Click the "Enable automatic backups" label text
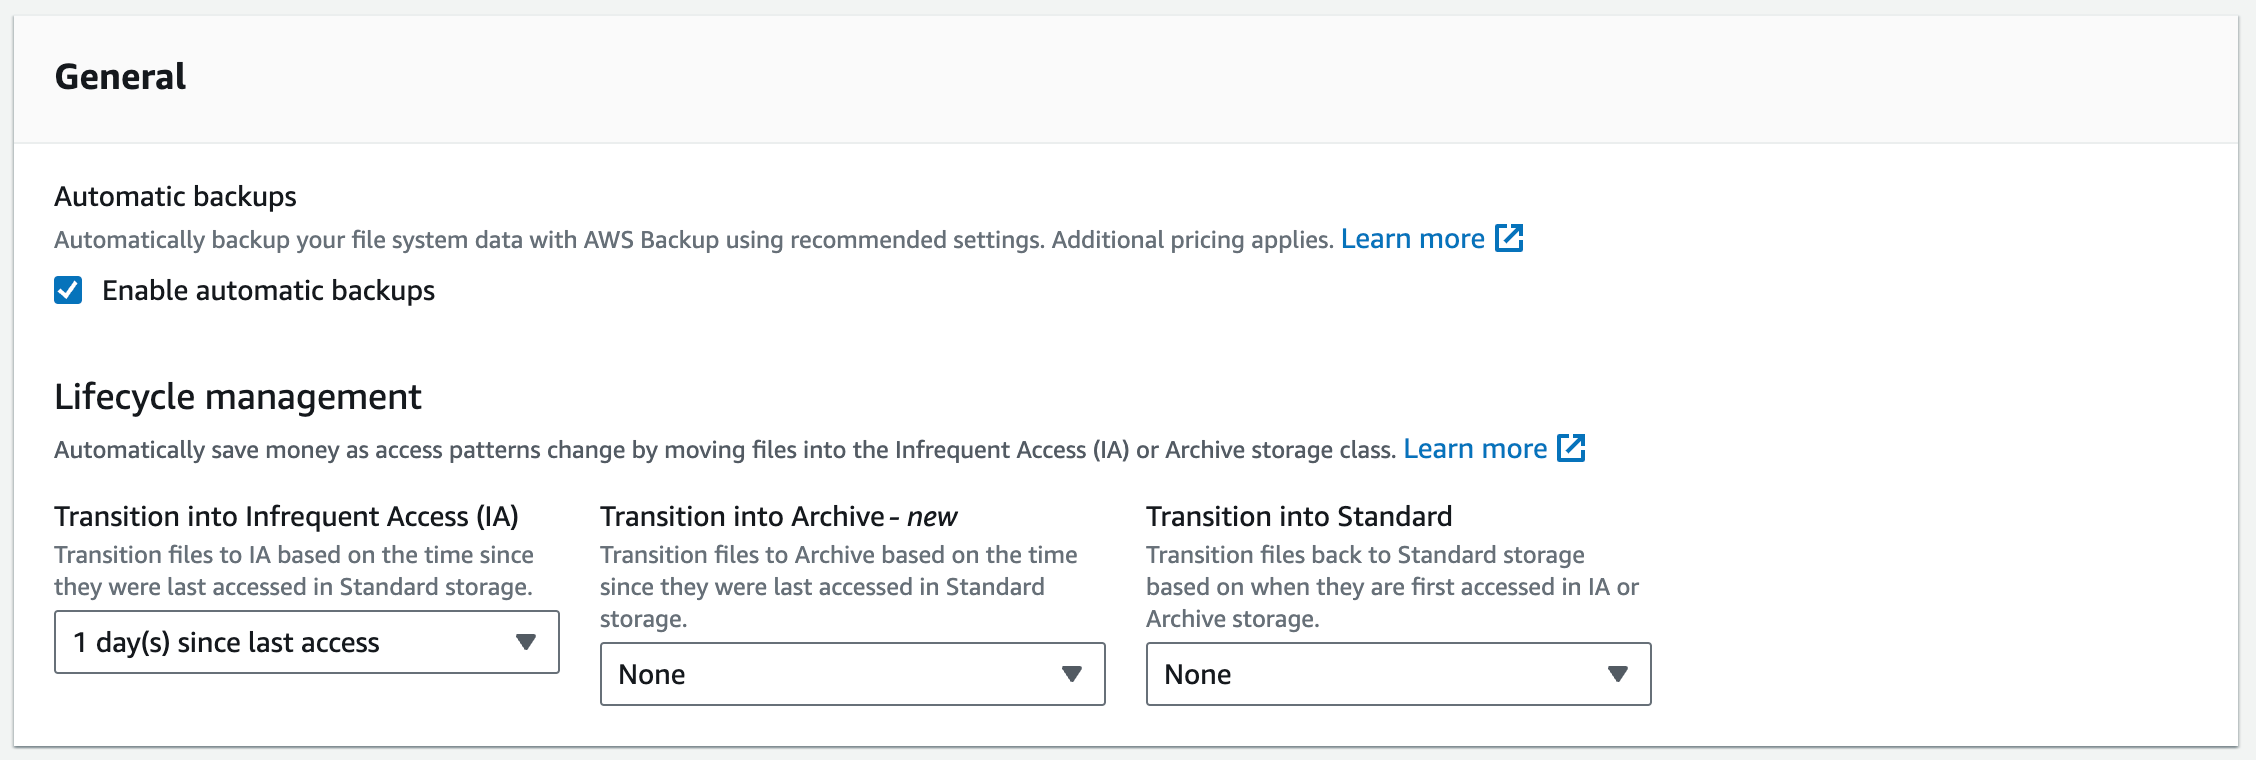Image resolution: width=2256 pixels, height=760 pixels. (x=268, y=291)
